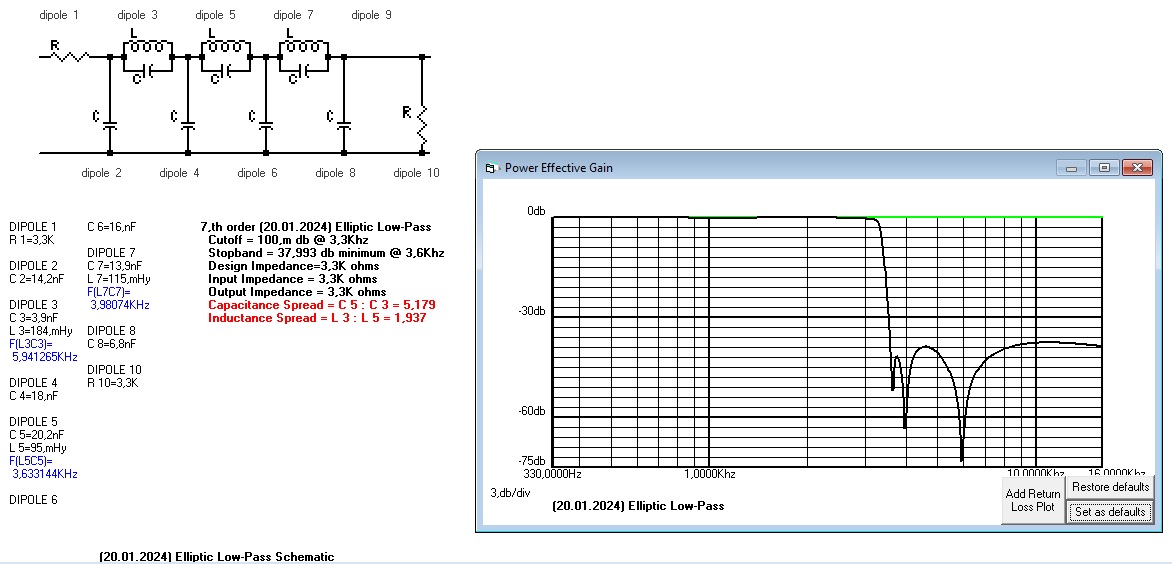The image size is (1172, 564).
Task: Click the Capacitance Spread red text line
Action: [x=321, y=304]
